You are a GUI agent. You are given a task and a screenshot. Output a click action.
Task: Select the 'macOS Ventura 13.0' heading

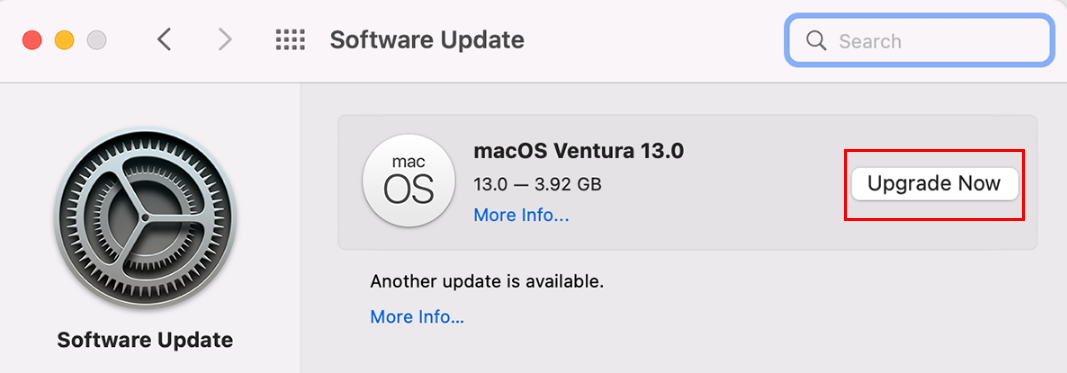(578, 151)
